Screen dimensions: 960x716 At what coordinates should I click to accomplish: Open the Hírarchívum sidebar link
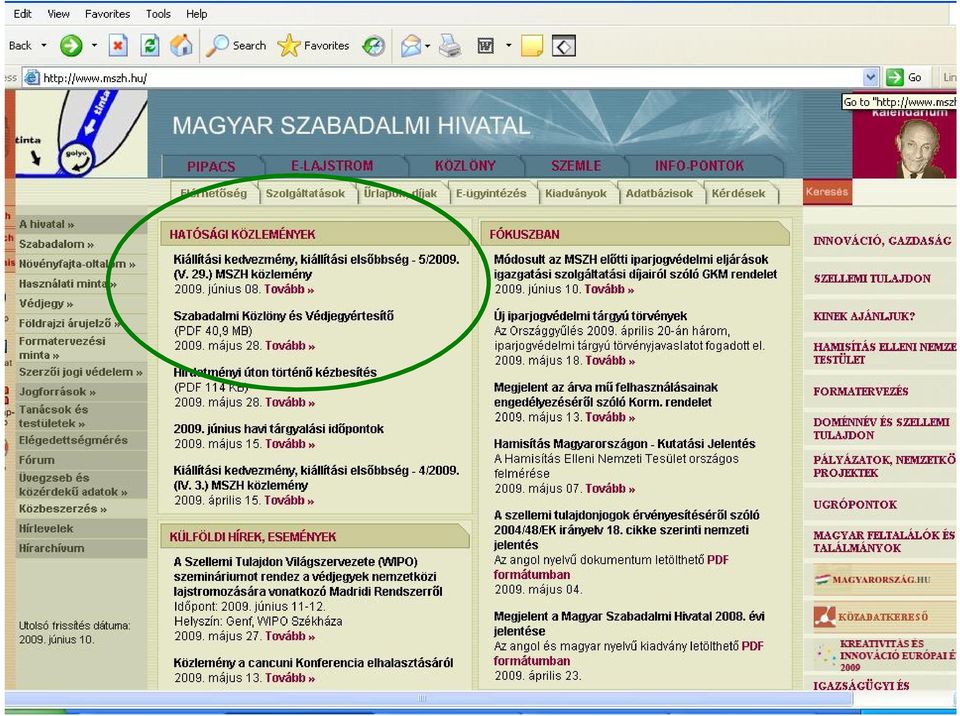pos(51,548)
